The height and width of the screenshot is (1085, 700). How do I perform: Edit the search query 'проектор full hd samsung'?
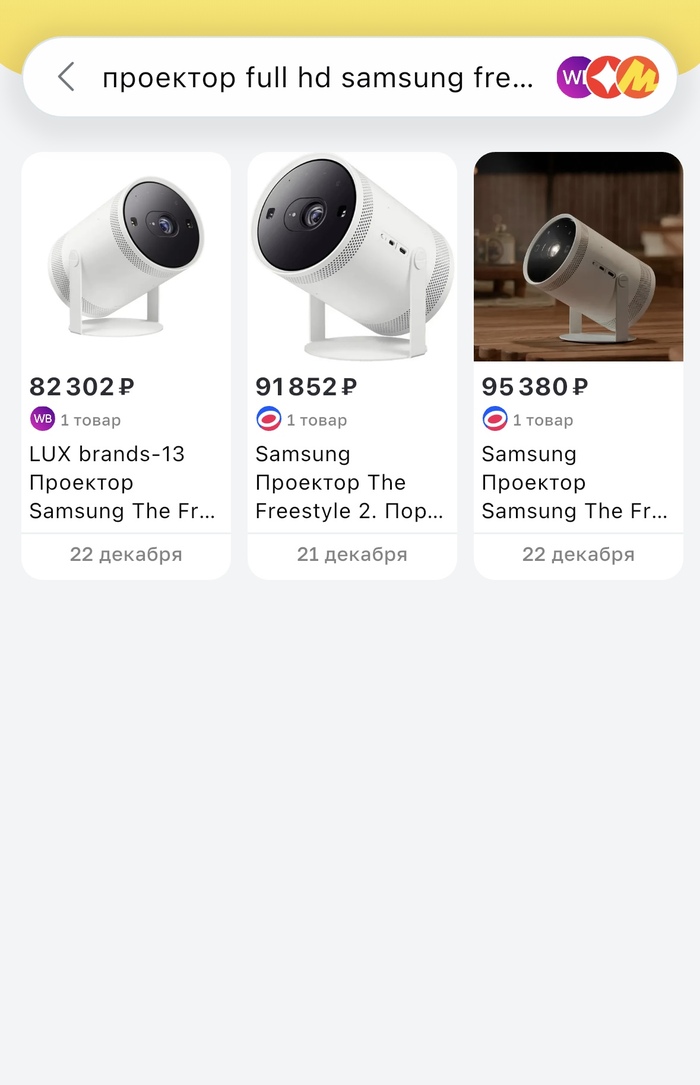[318, 77]
